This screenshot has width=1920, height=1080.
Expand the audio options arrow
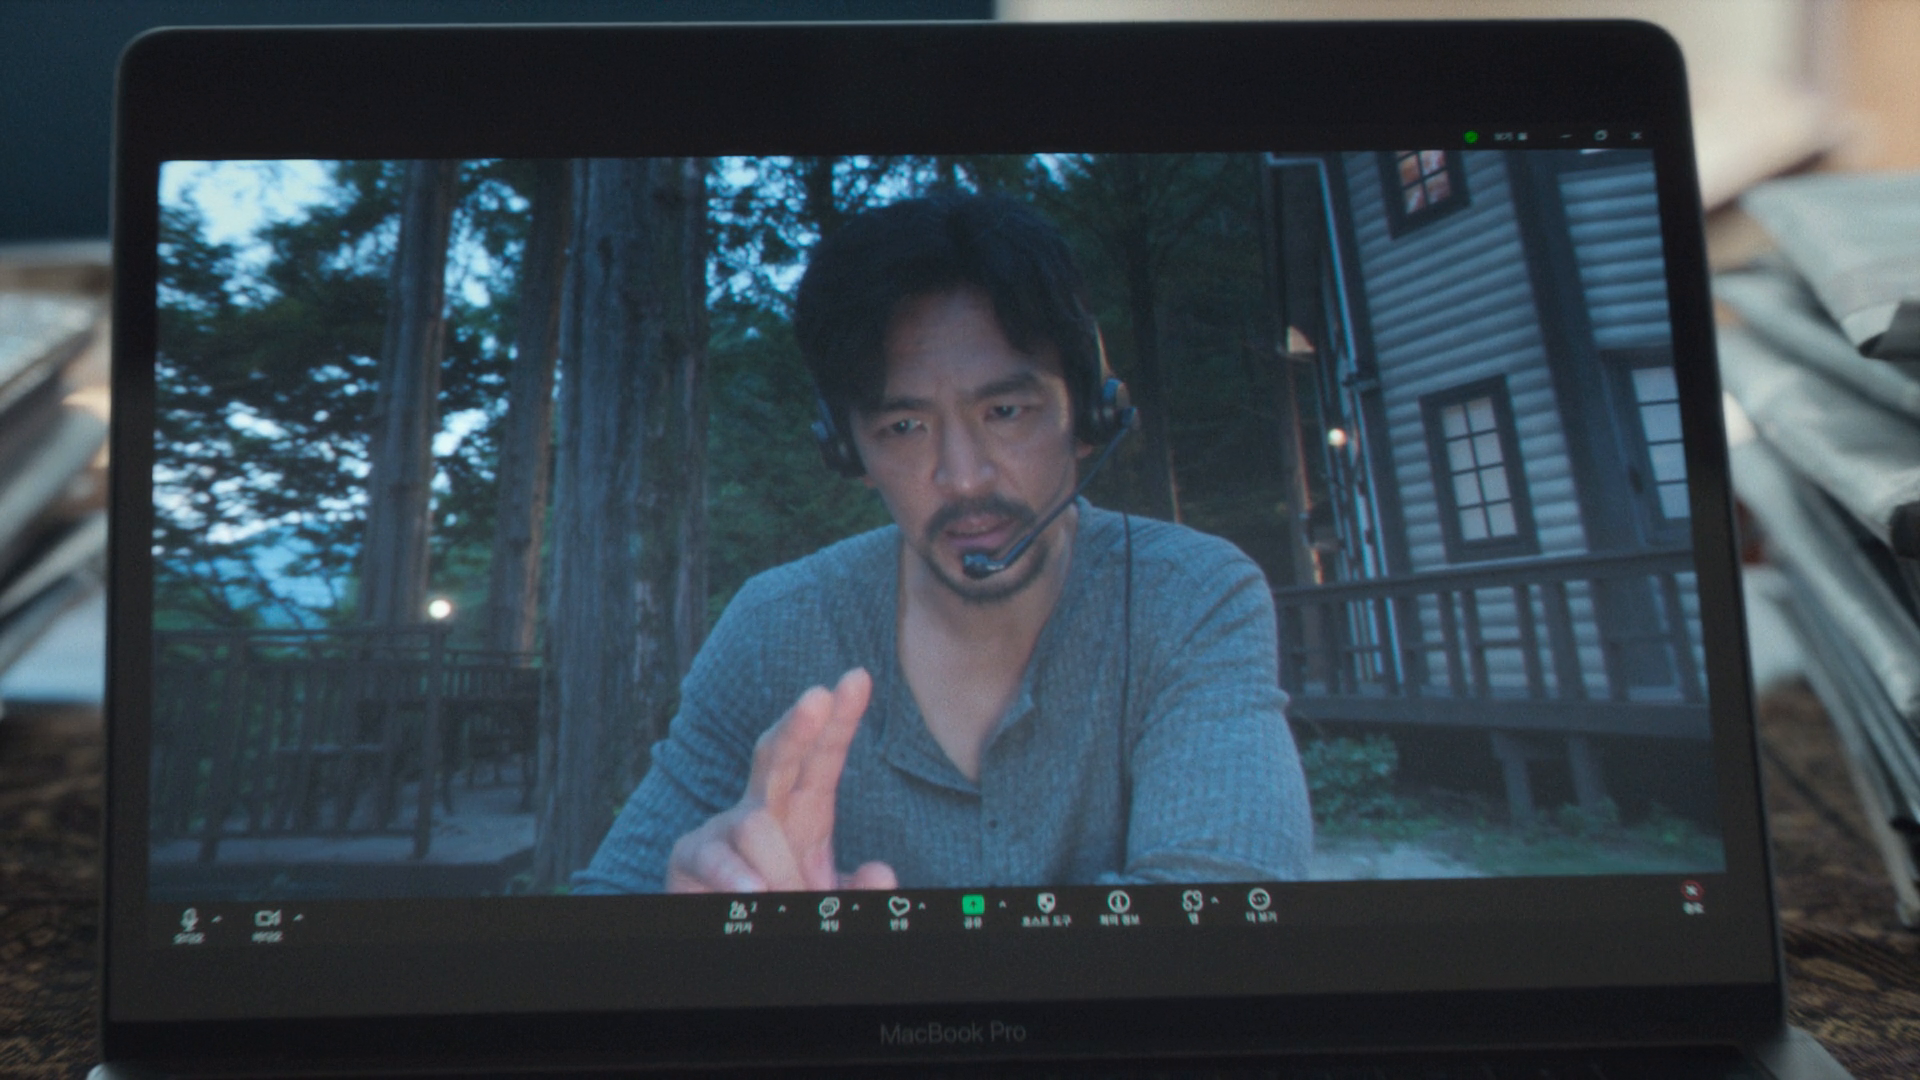pyautogui.click(x=218, y=918)
